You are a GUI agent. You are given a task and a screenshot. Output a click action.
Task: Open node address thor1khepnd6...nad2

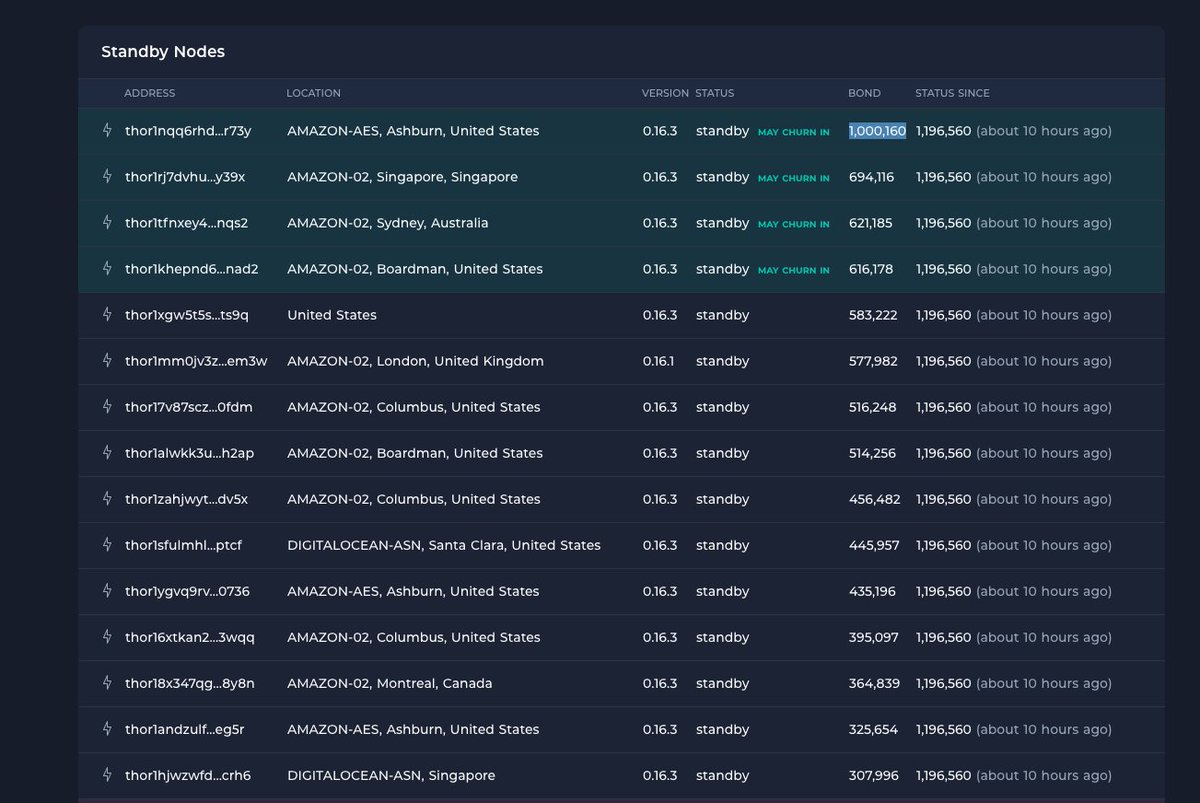click(191, 269)
